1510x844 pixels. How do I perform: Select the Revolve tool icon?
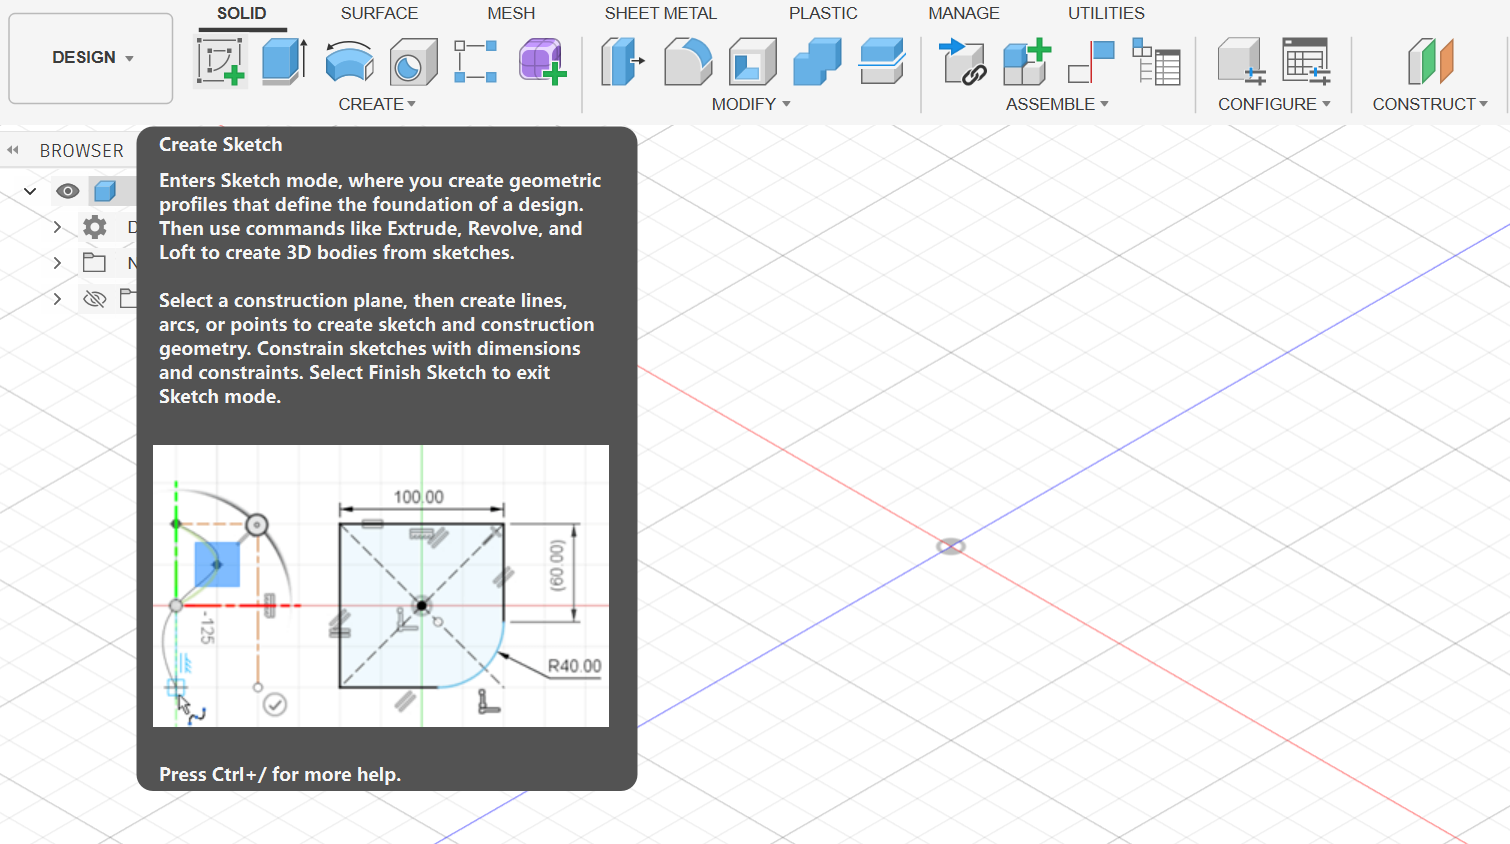(x=349, y=61)
